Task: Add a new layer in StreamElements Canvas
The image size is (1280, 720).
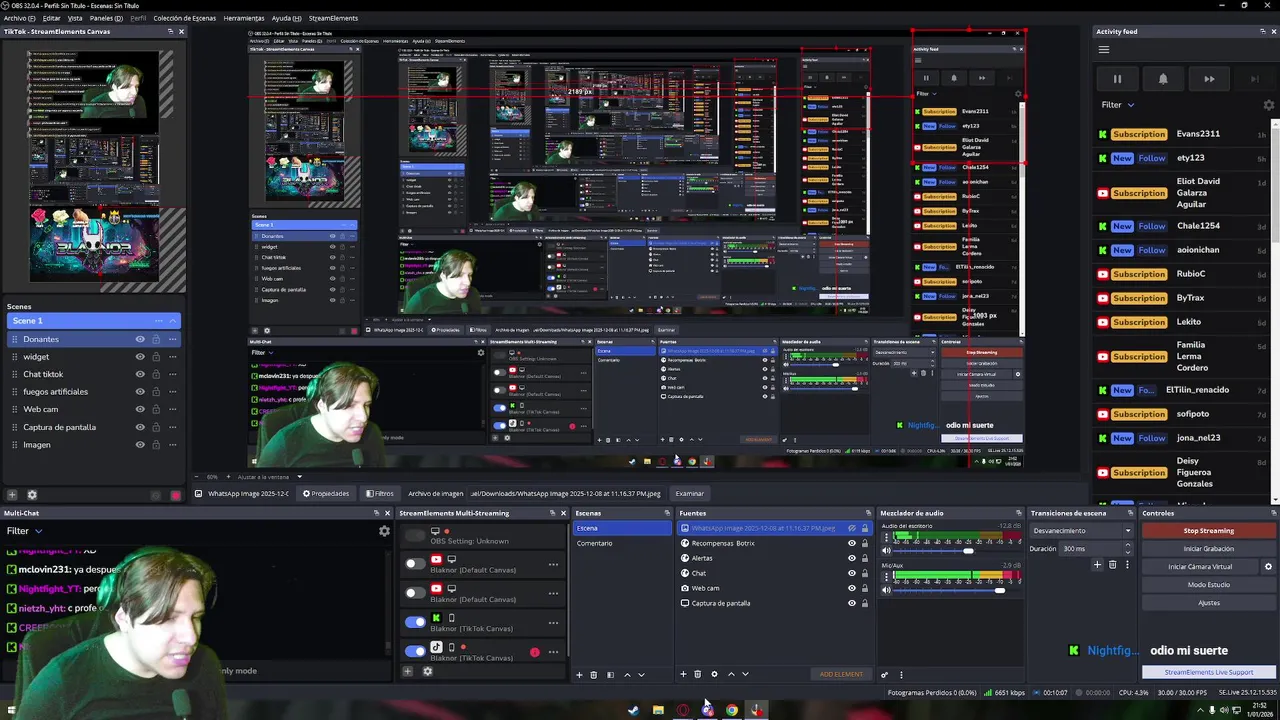Action: click(12, 494)
